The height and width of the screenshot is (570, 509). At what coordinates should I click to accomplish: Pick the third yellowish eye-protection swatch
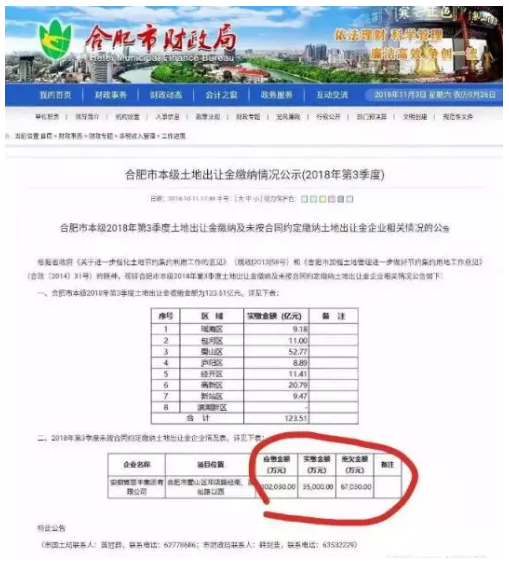coord(322,199)
